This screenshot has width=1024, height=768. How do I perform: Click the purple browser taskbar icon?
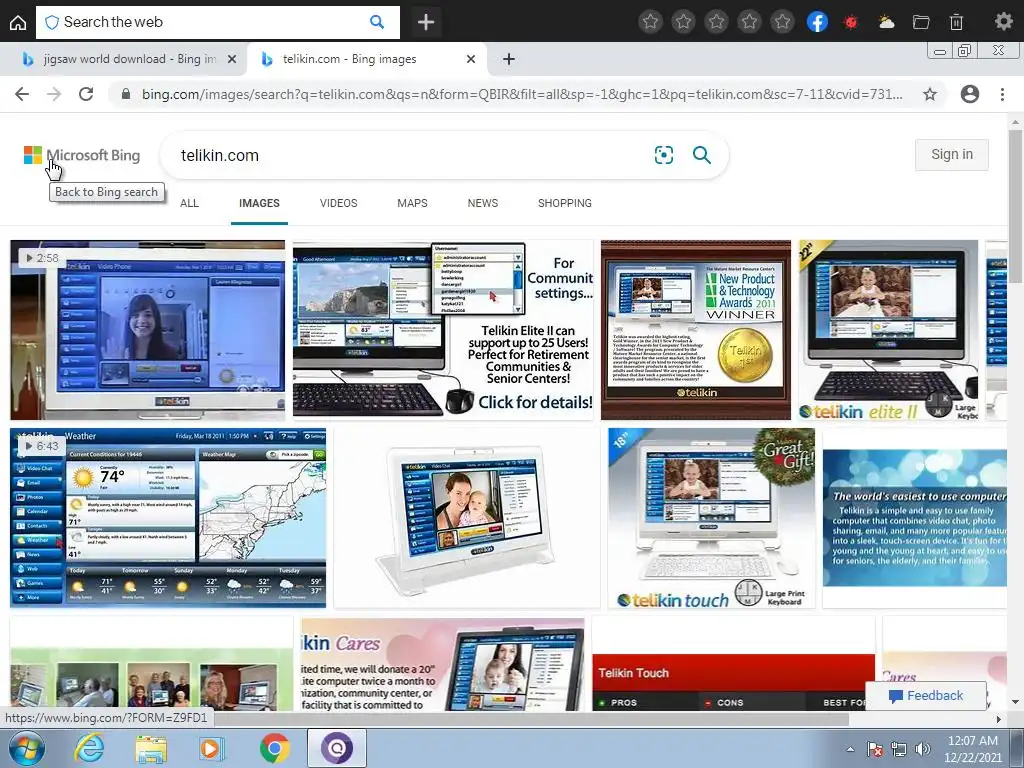tap(336, 748)
